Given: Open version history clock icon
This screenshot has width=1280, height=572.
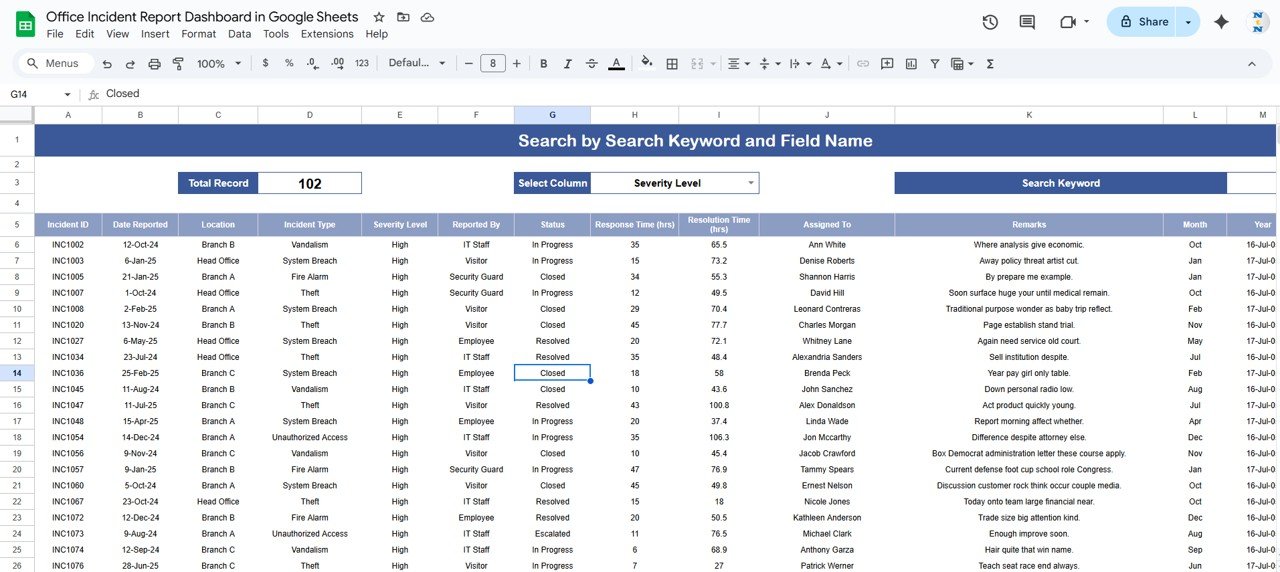Looking at the screenshot, I should point(990,22).
